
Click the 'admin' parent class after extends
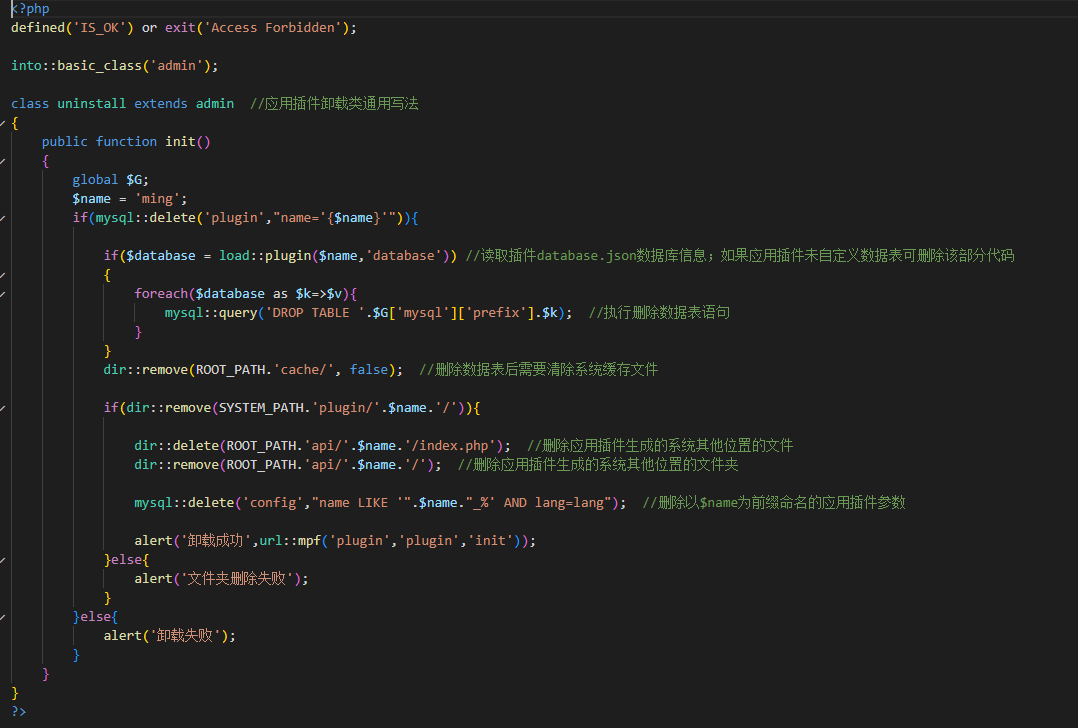pyautogui.click(x=214, y=104)
